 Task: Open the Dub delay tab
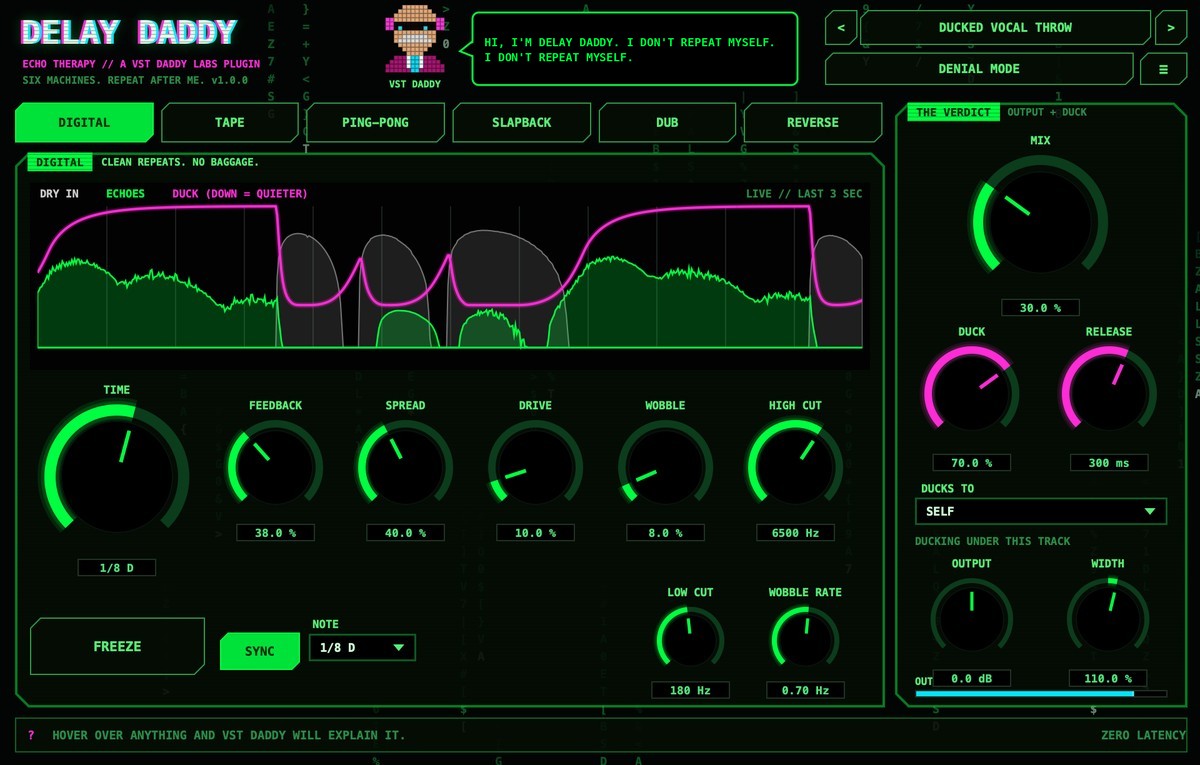click(667, 122)
